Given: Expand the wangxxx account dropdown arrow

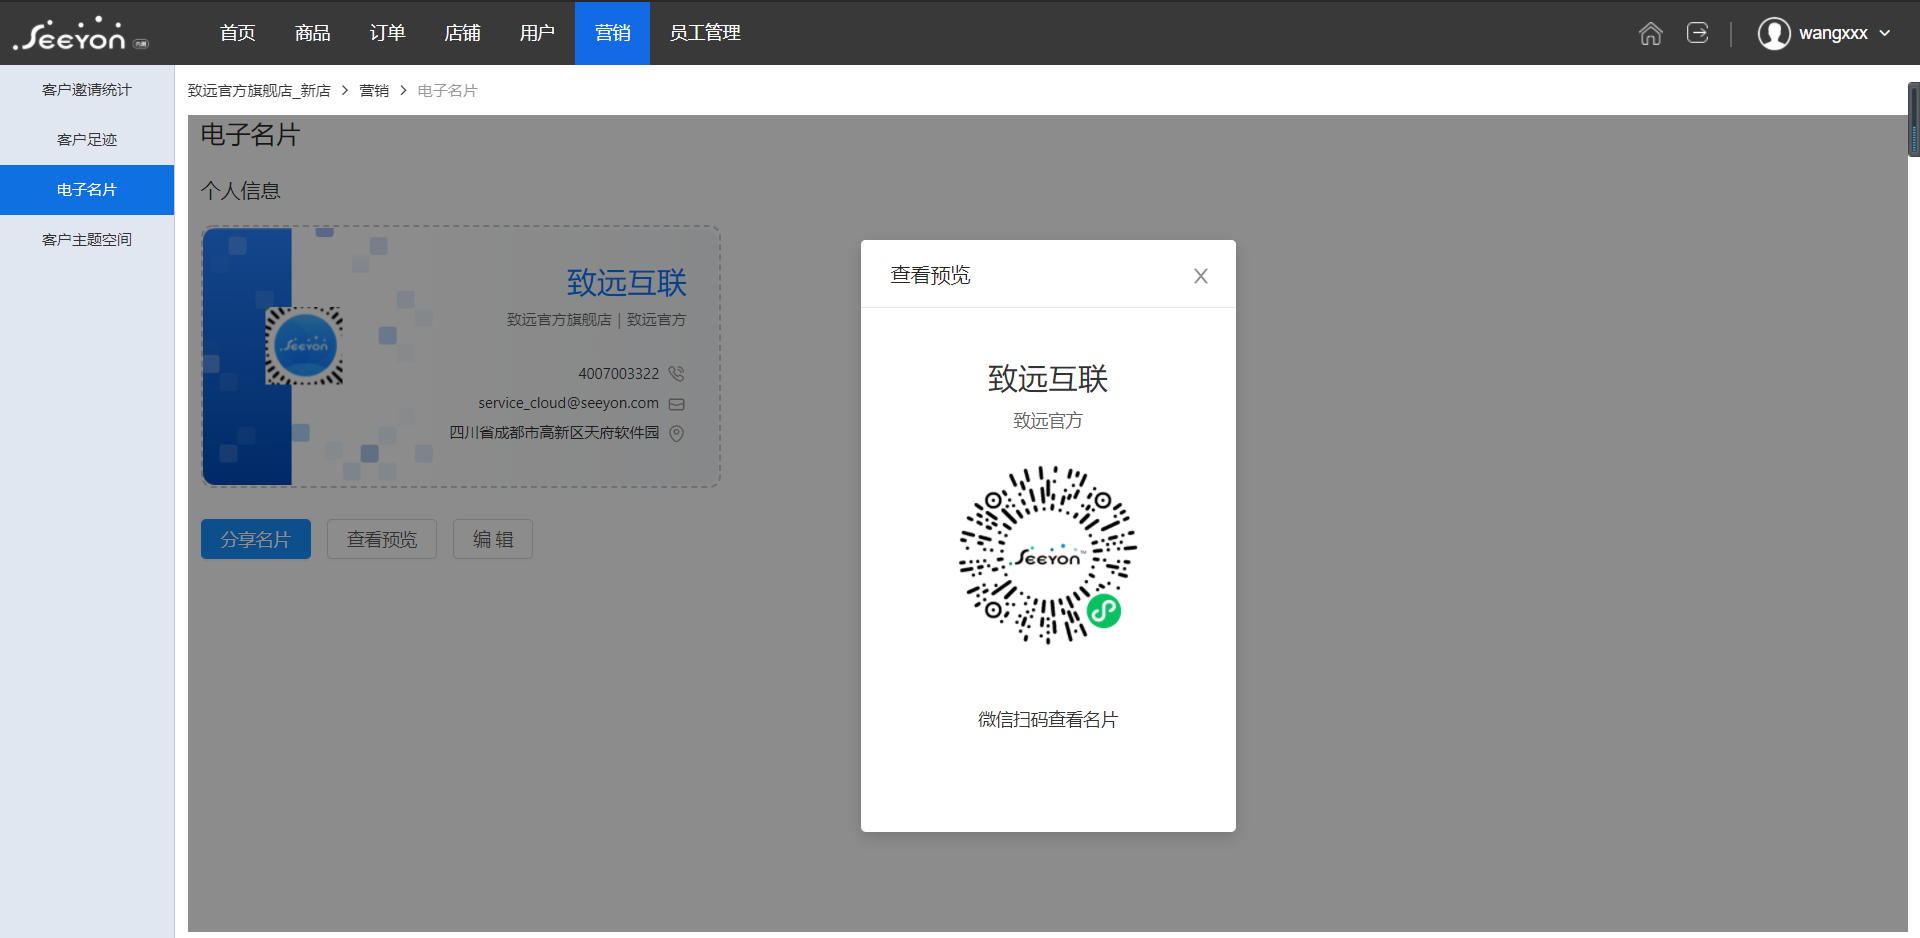Looking at the screenshot, I should [1885, 33].
